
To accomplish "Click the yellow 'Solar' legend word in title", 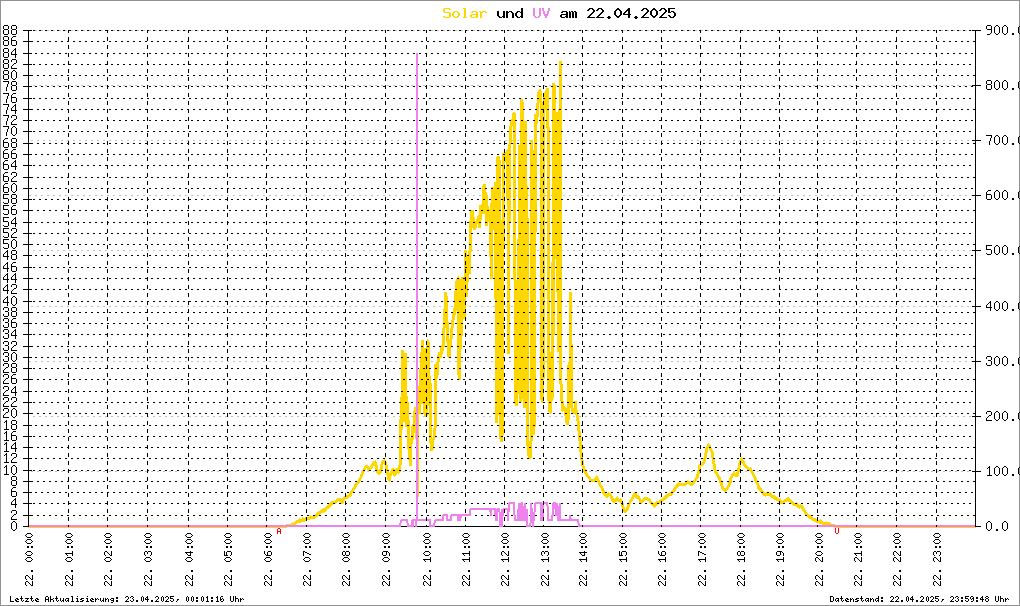I will (x=465, y=13).
